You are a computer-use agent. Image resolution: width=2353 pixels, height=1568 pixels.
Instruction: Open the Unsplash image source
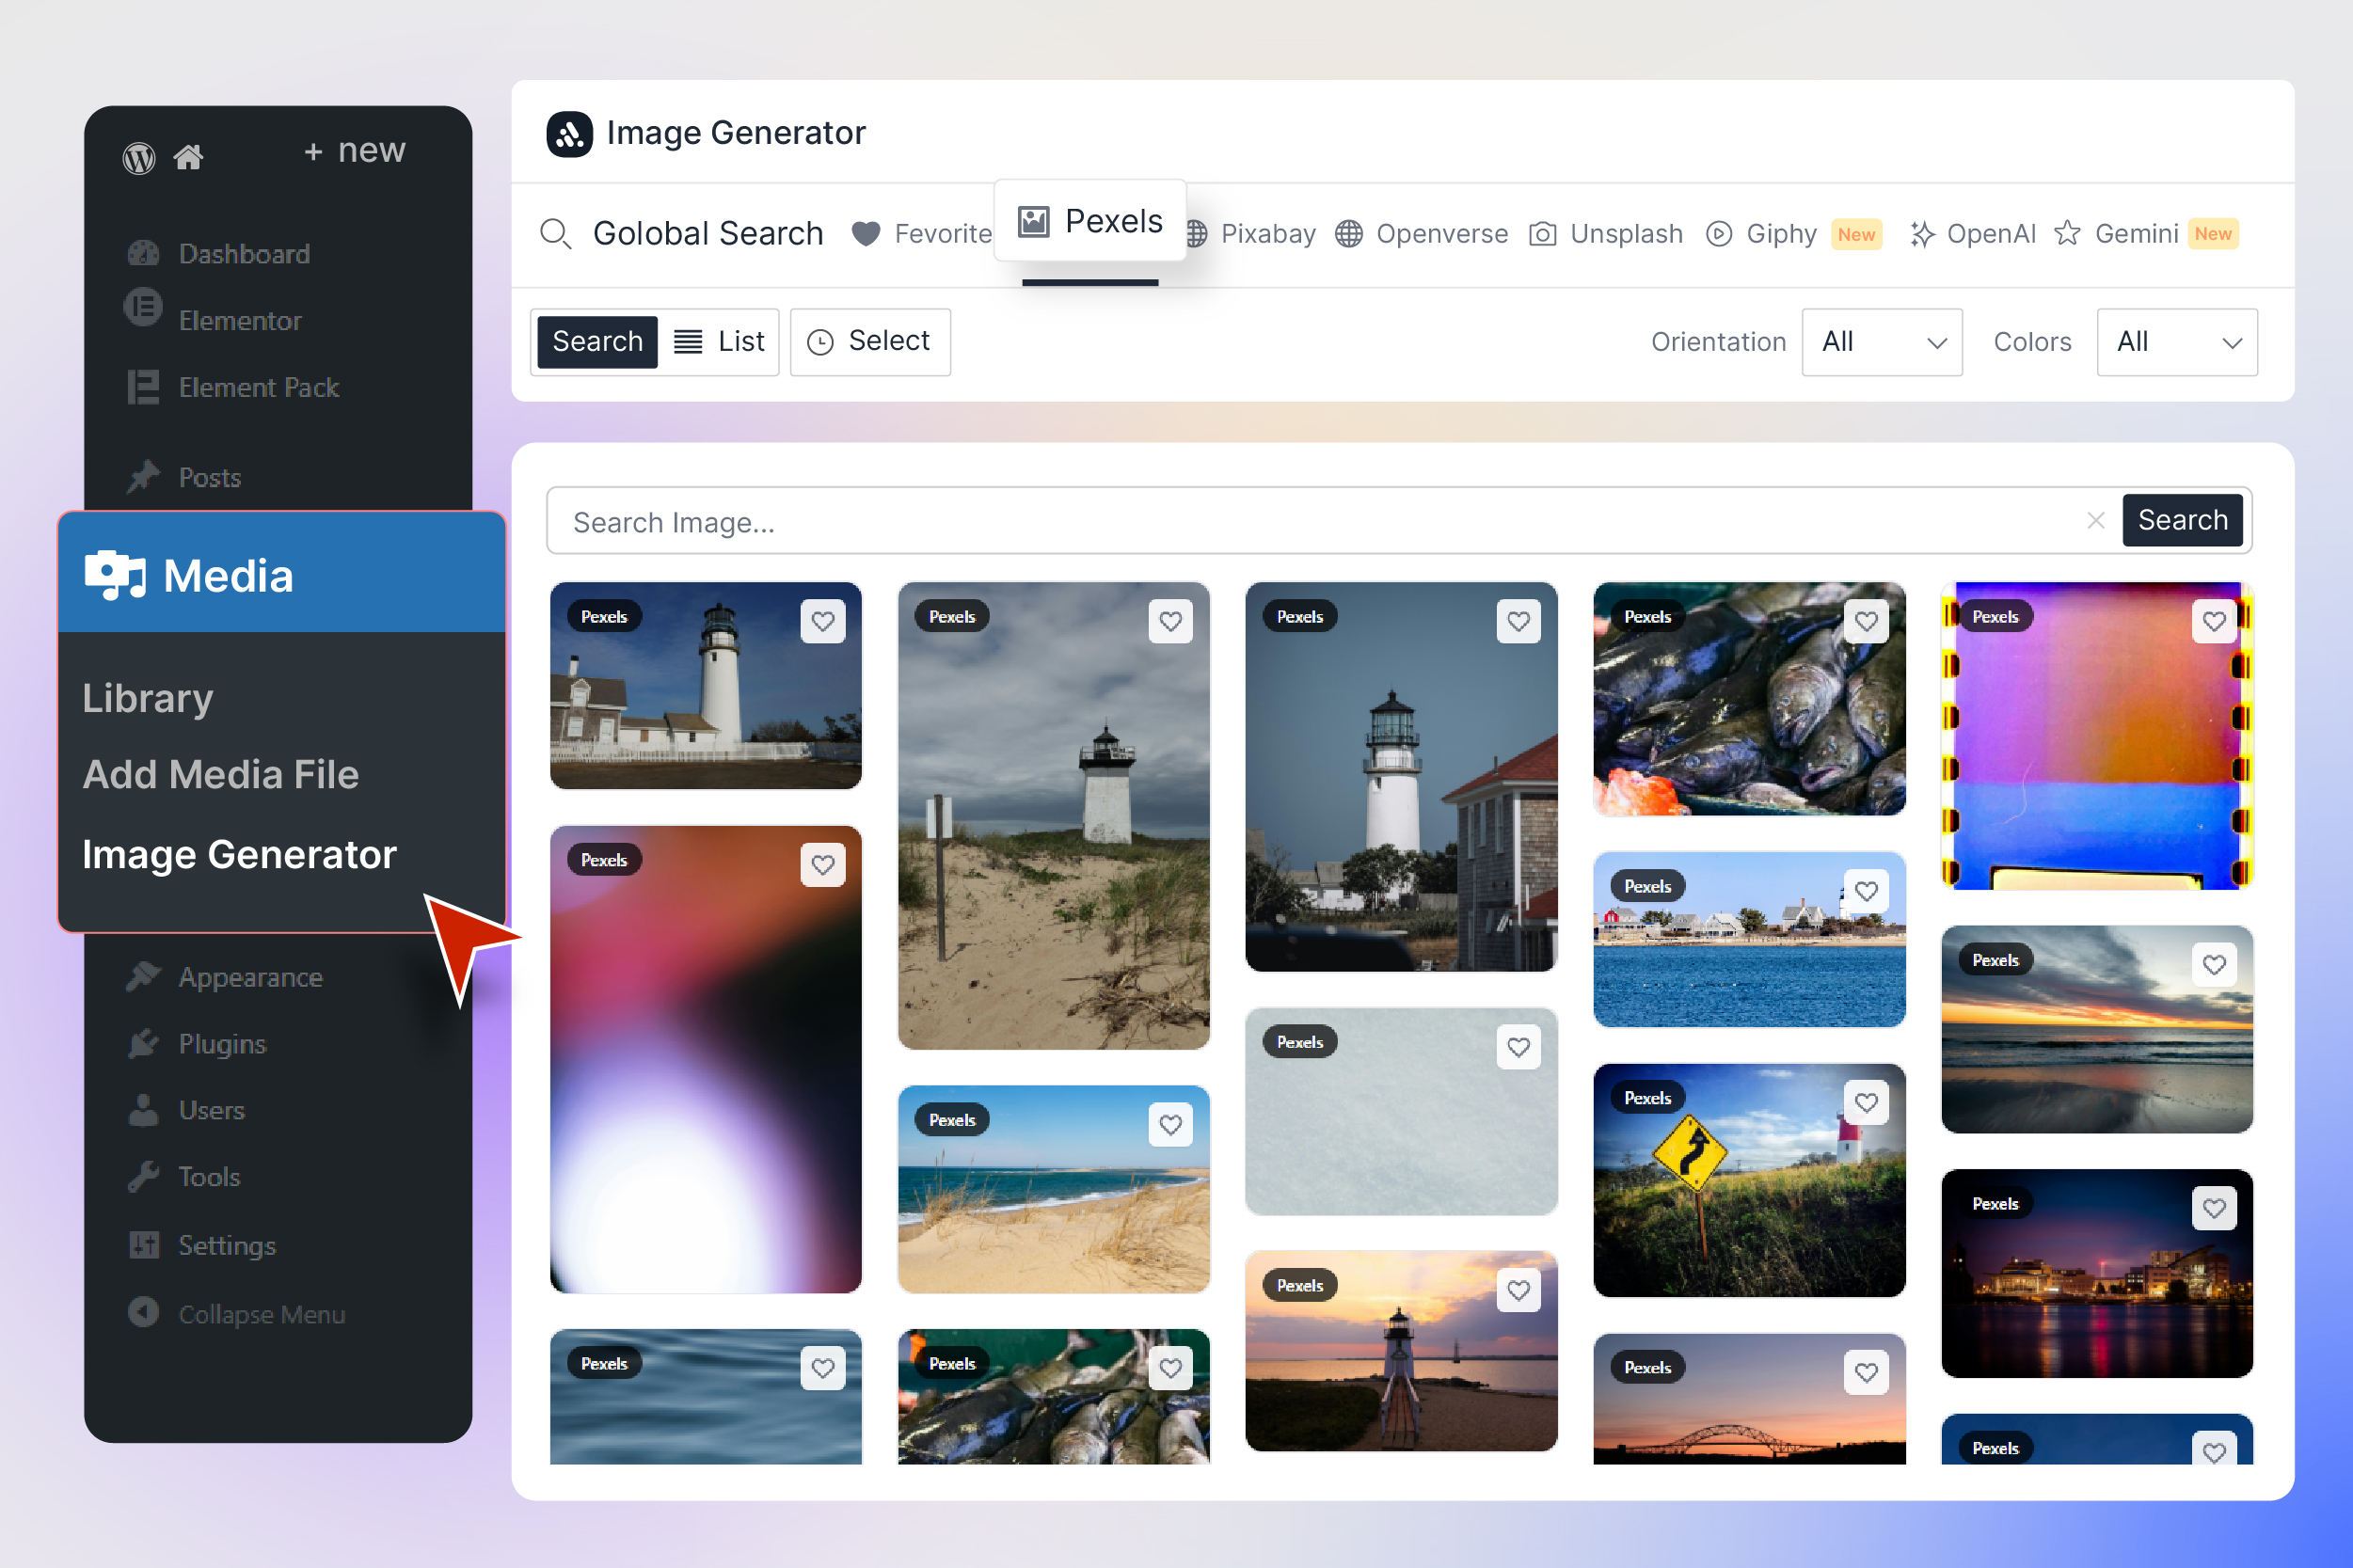pos(1606,233)
